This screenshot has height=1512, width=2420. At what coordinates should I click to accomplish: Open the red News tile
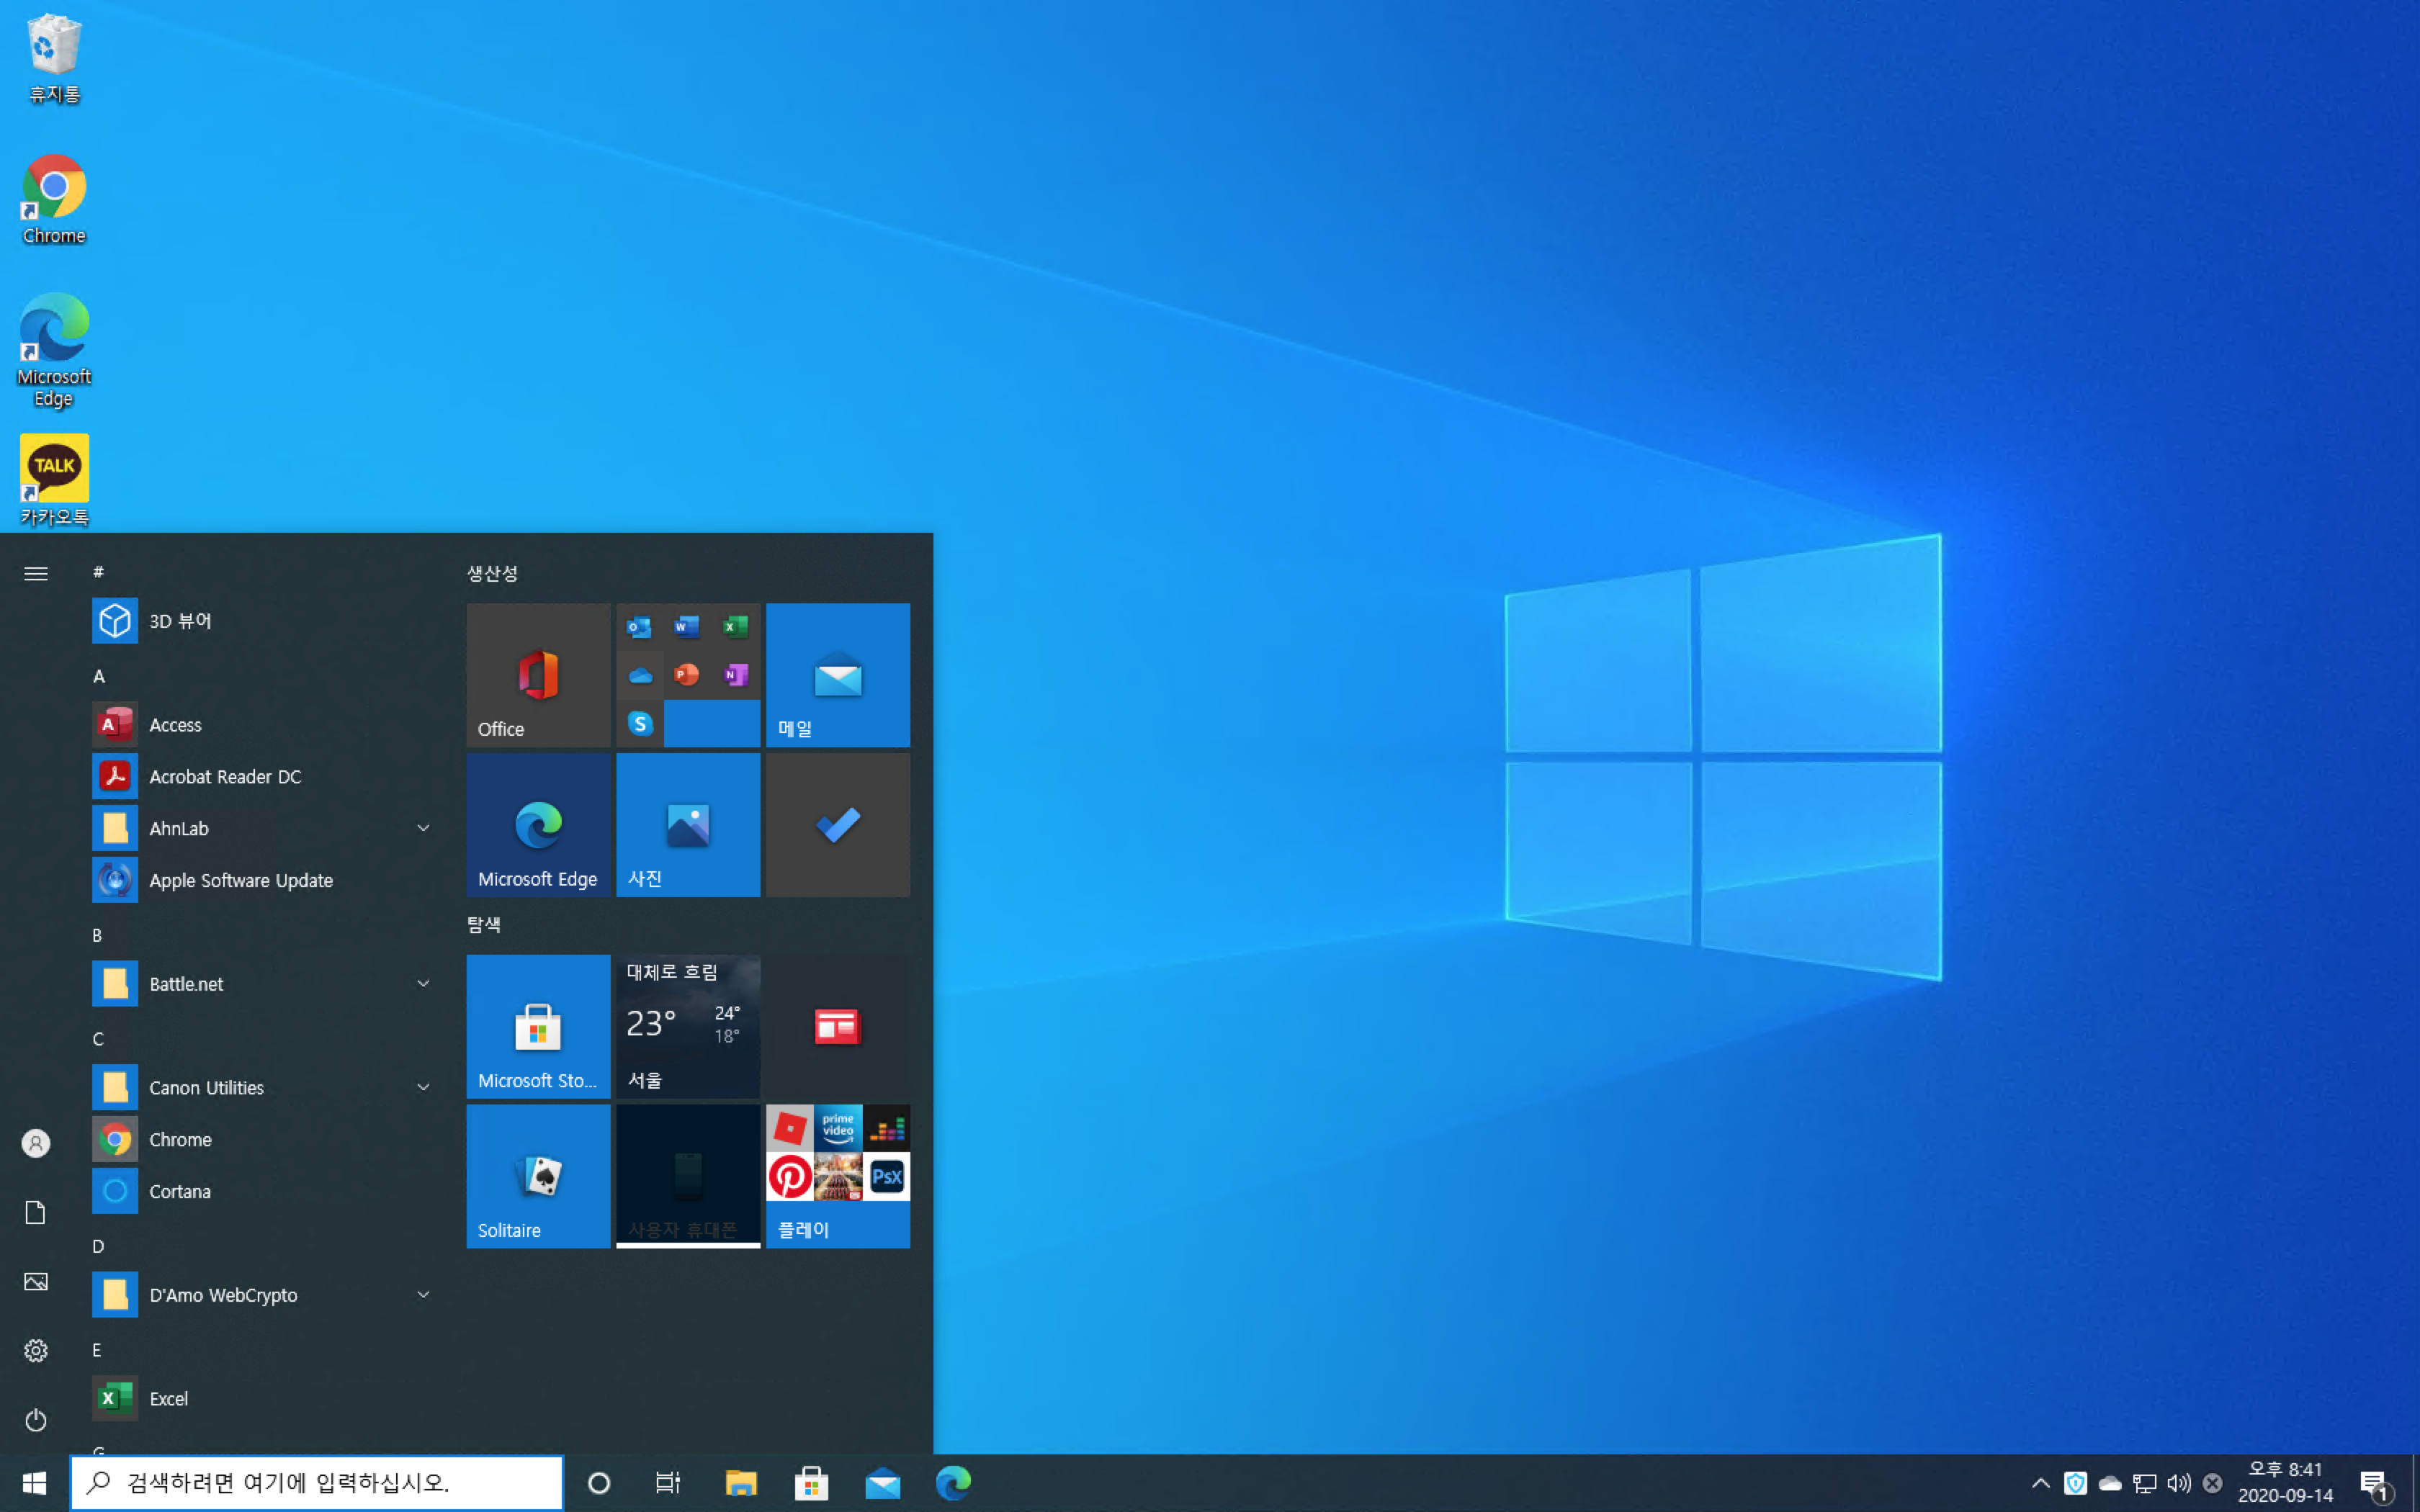coord(838,1026)
